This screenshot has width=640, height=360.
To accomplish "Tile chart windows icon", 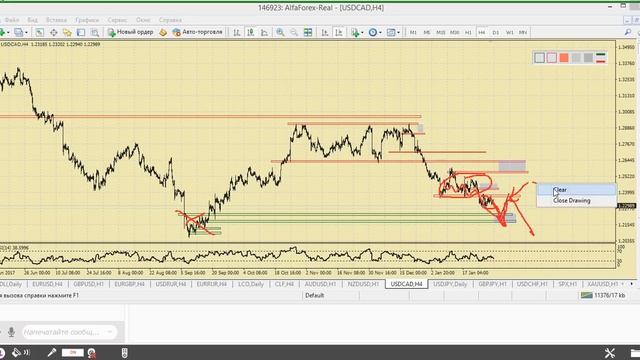I will coord(308,32).
